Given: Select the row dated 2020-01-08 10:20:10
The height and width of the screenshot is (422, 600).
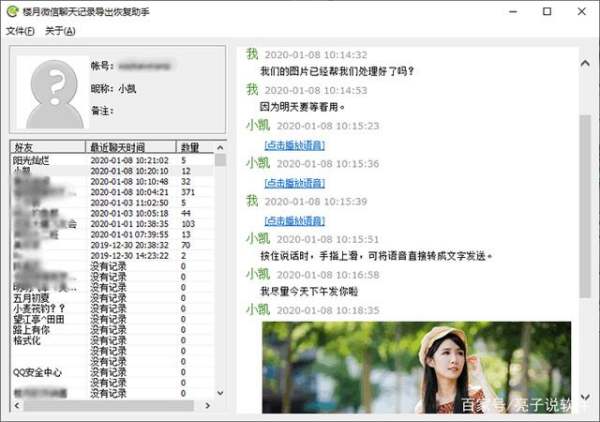Looking at the screenshot, I should [x=112, y=171].
